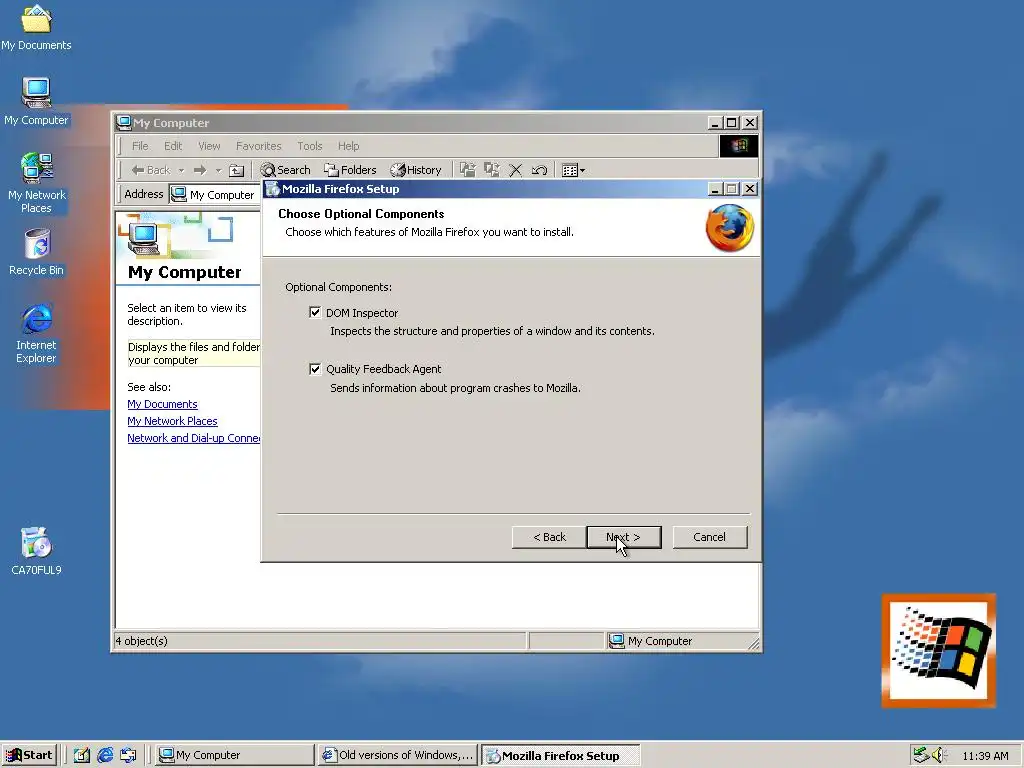1024x768 pixels.
Task: Open the Help menu in My Computer
Action: click(348, 146)
